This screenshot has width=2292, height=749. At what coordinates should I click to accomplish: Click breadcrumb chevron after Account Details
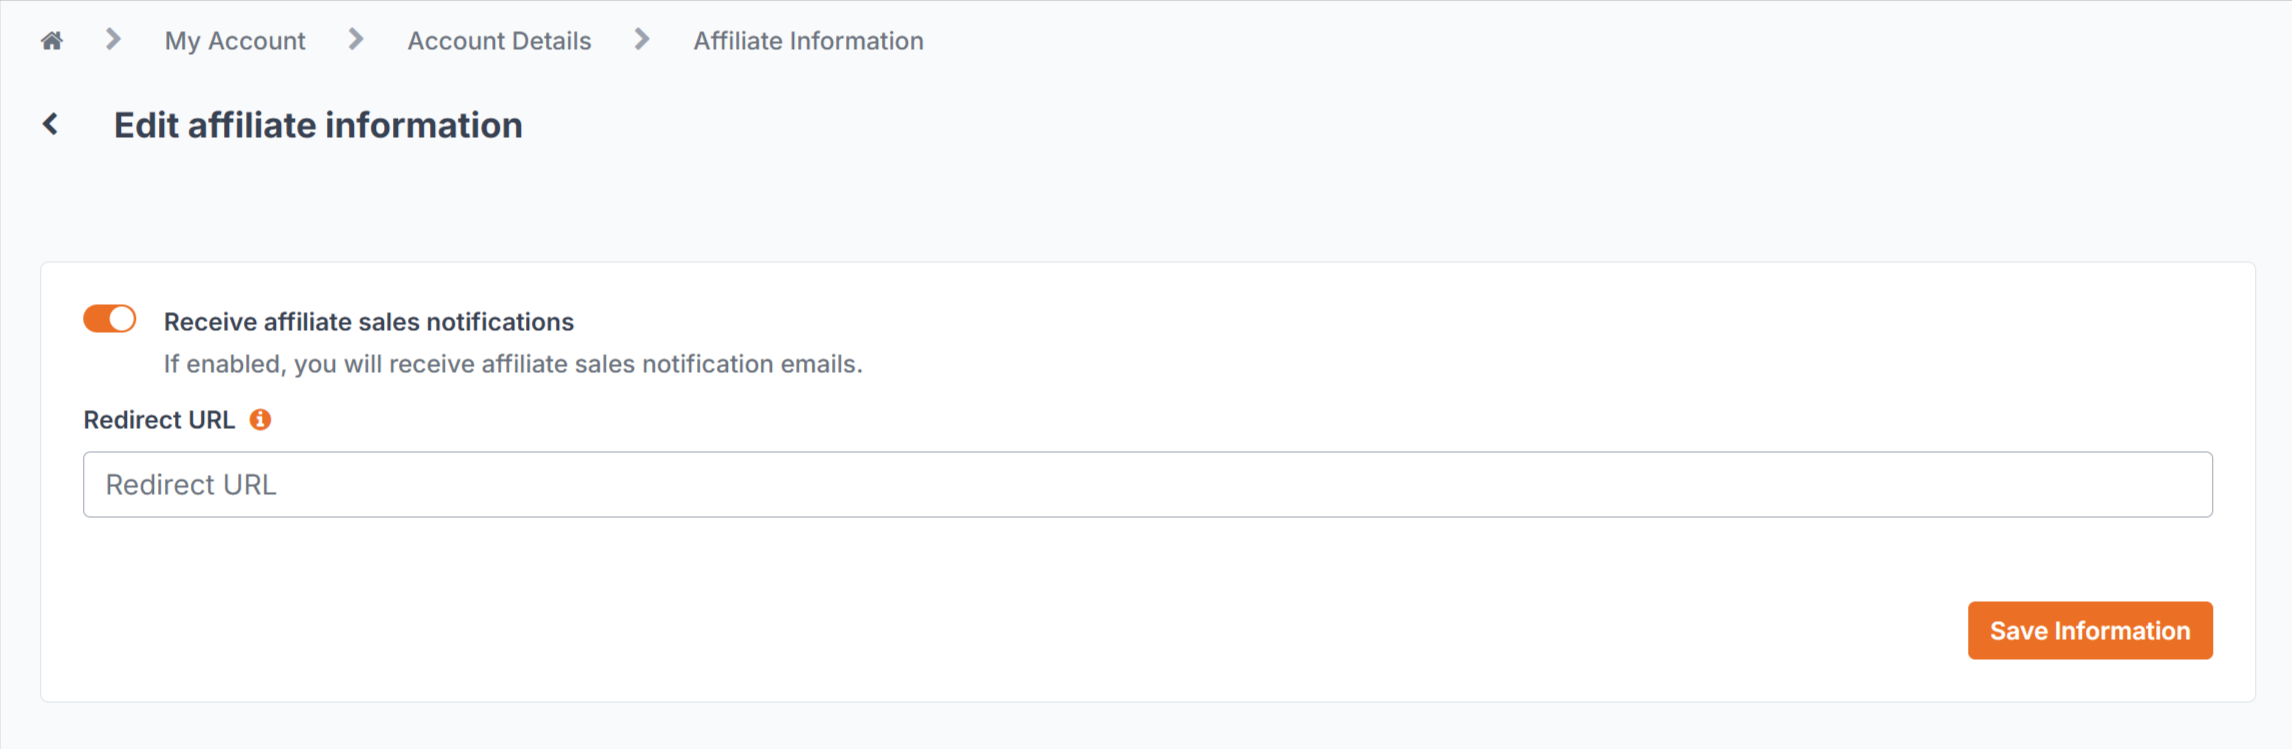coord(642,40)
